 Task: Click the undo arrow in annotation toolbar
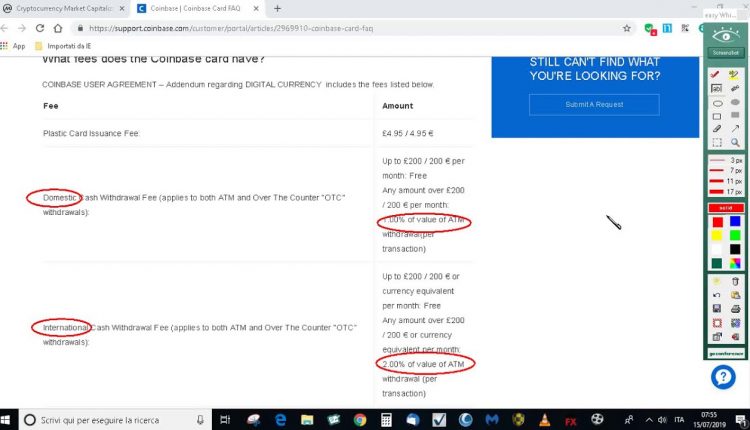717,295
